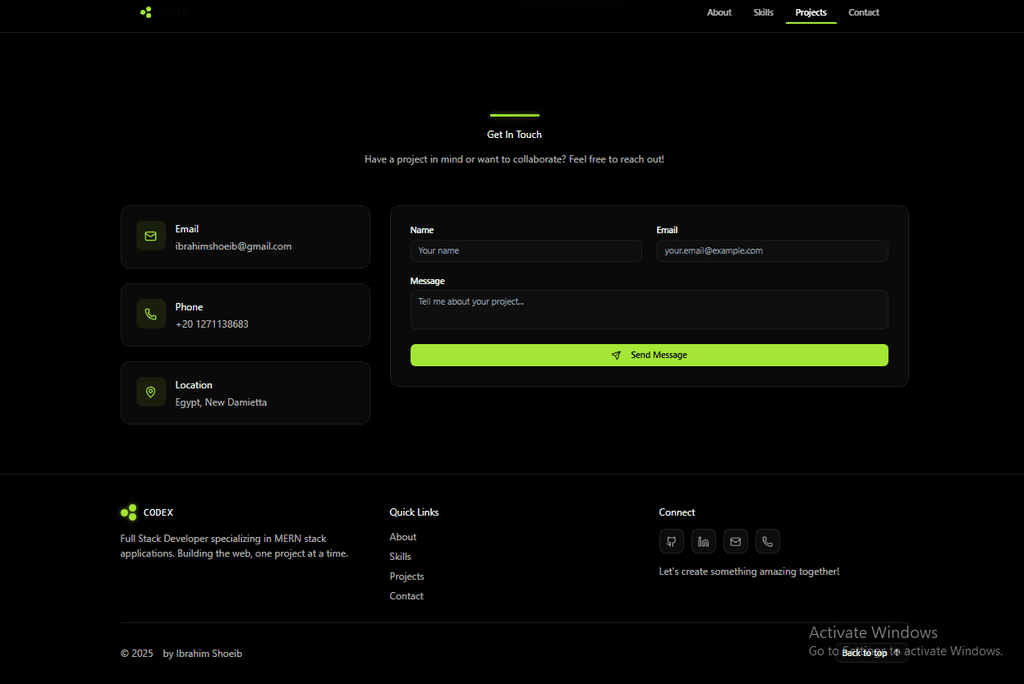This screenshot has height=684, width=1024.
Task: Click the phone icon in Phone card
Action: pos(151,314)
